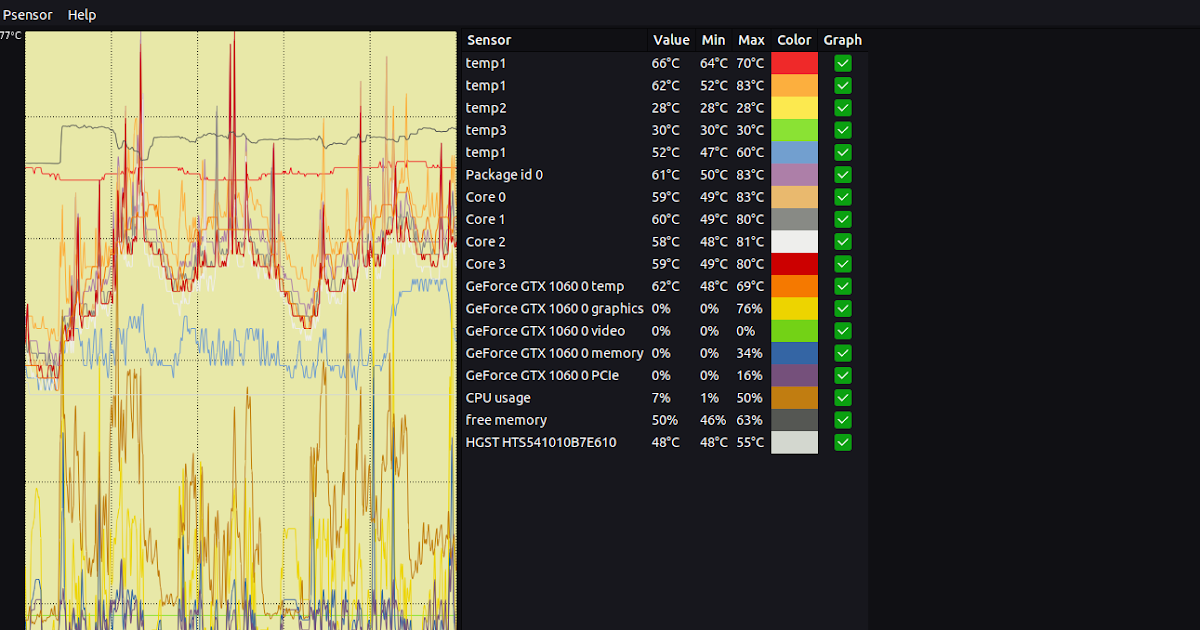Edit GeForce GTX 1060 0 memory color
The width and height of the screenshot is (1200, 630).
pyautogui.click(x=794, y=353)
